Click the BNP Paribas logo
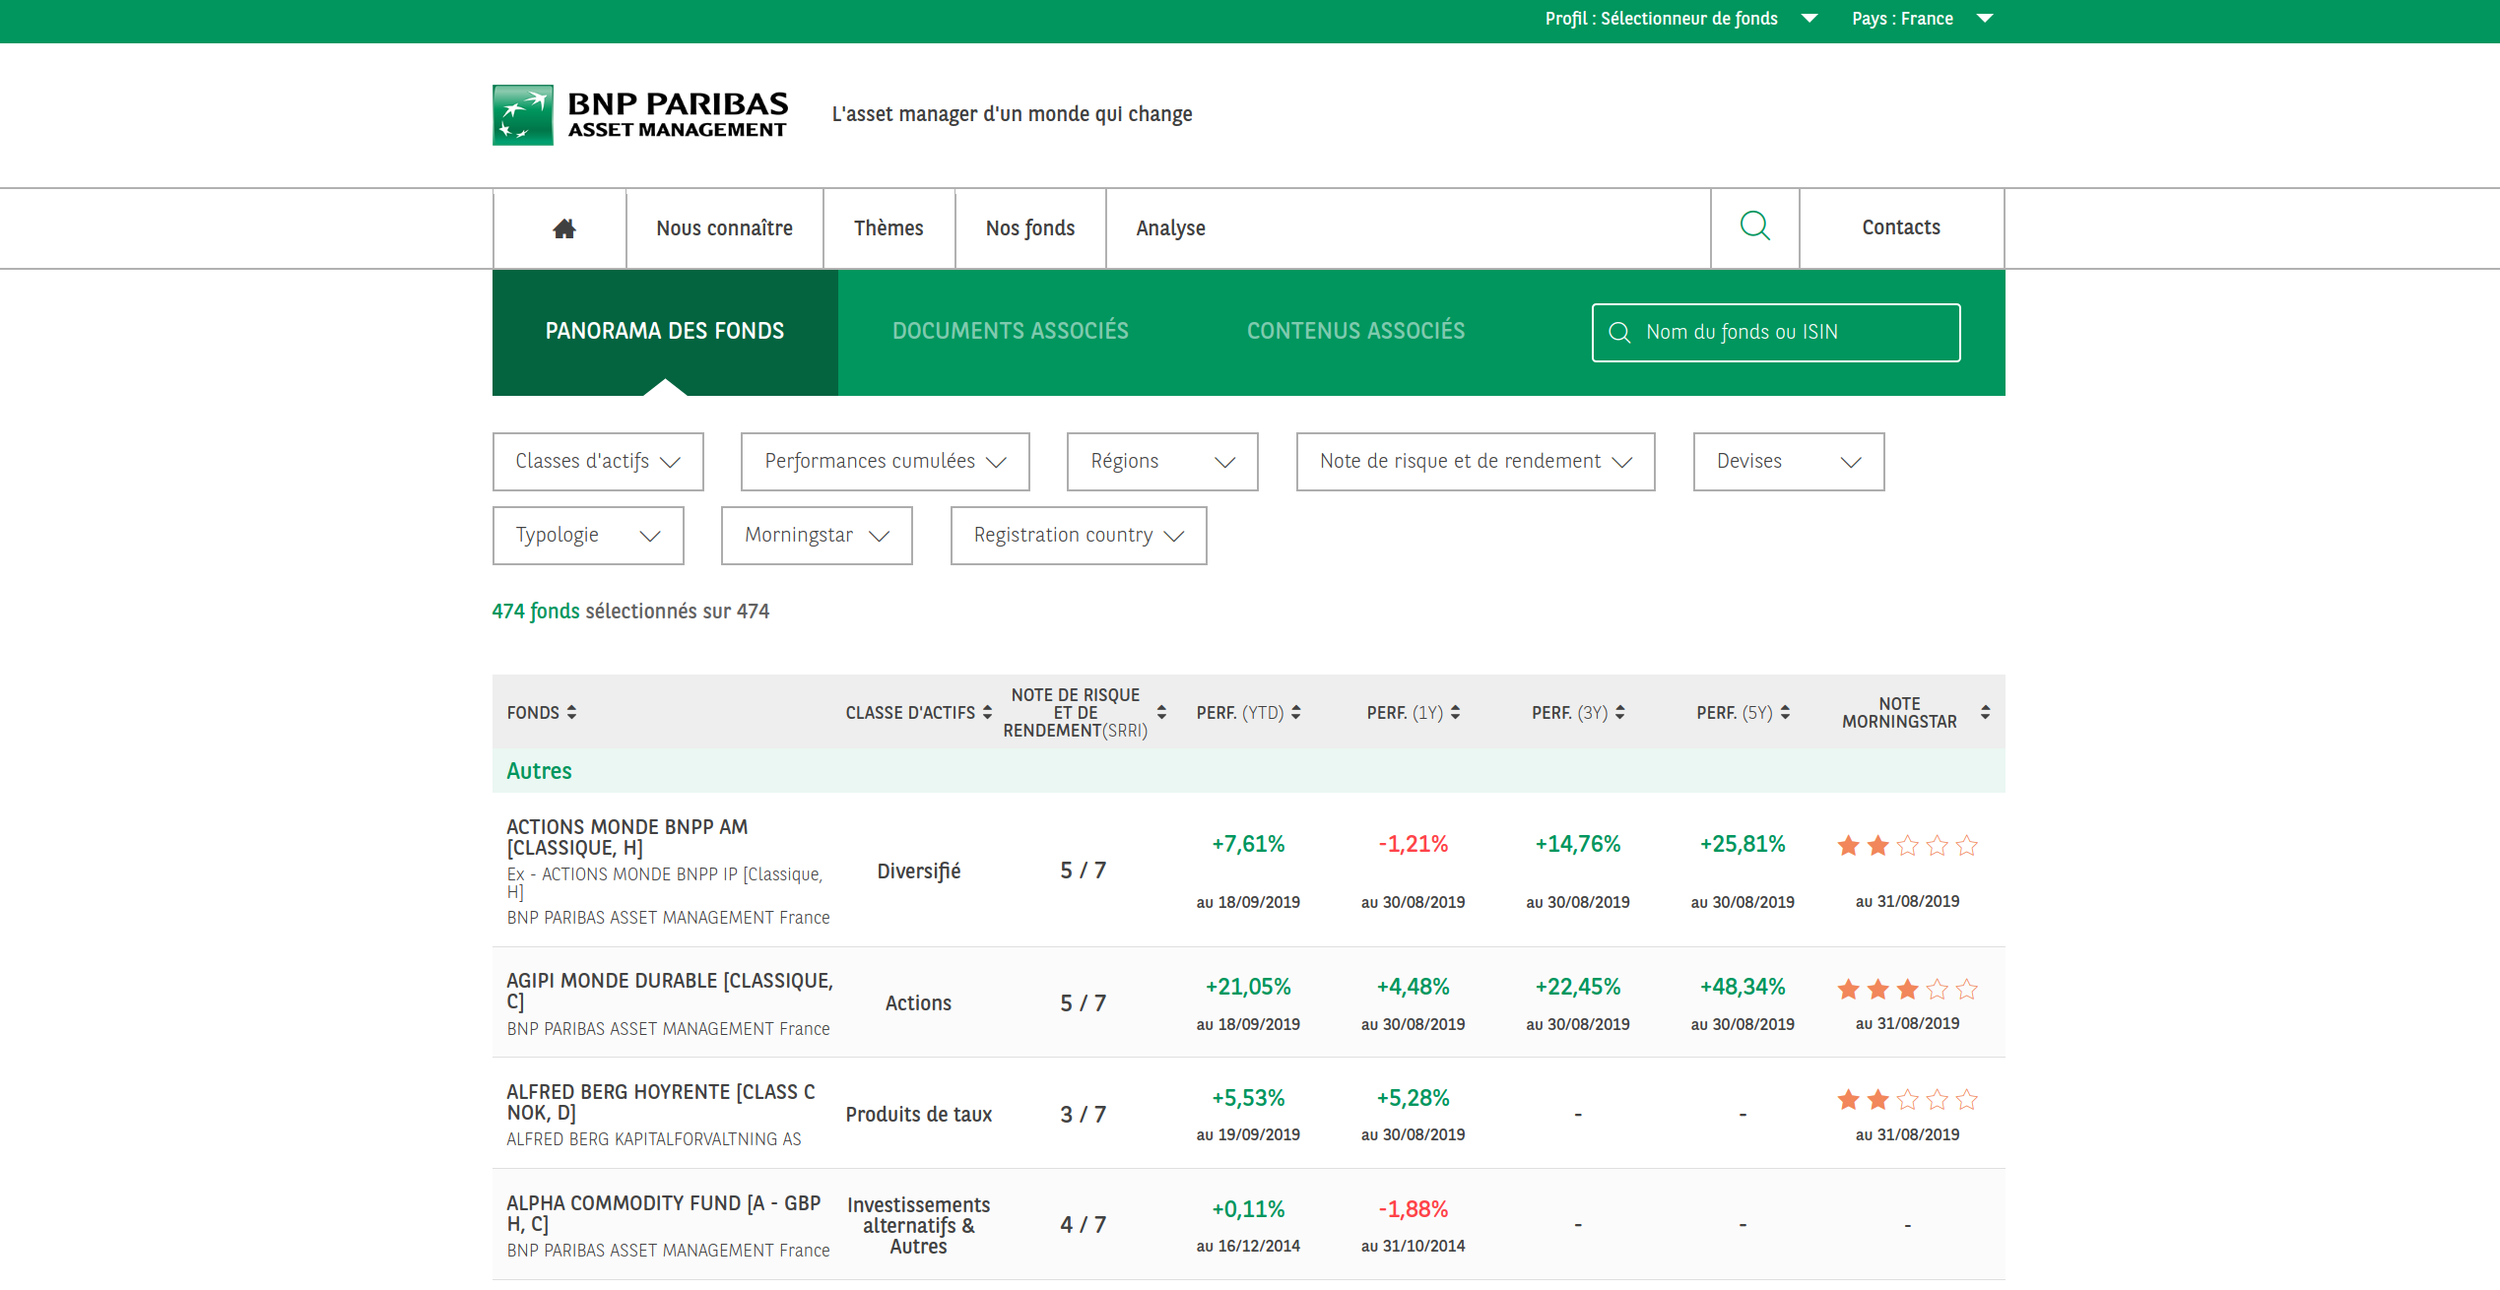The height and width of the screenshot is (1290, 2500). 640,115
